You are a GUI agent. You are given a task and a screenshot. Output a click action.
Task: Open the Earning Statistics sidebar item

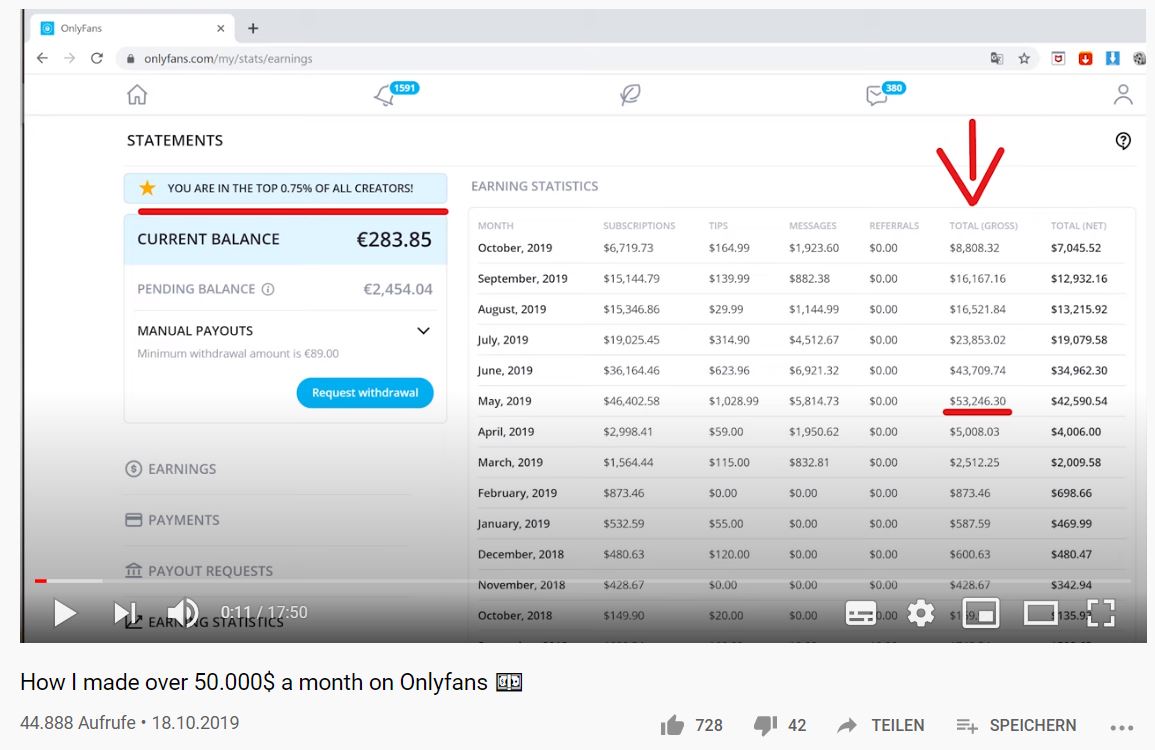(205, 622)
